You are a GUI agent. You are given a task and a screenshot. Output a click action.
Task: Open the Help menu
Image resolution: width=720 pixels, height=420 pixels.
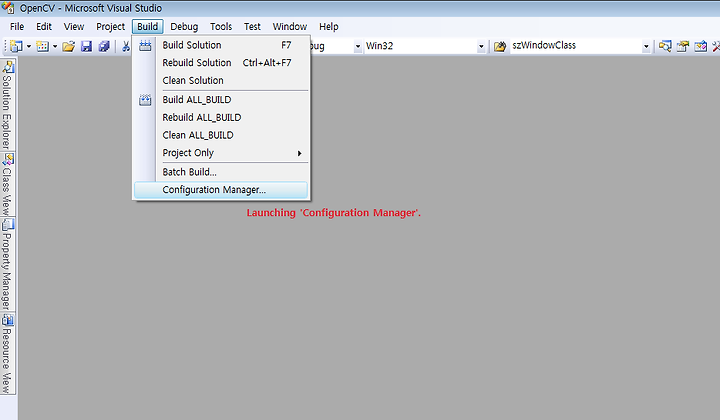click(x=329, y=27)
